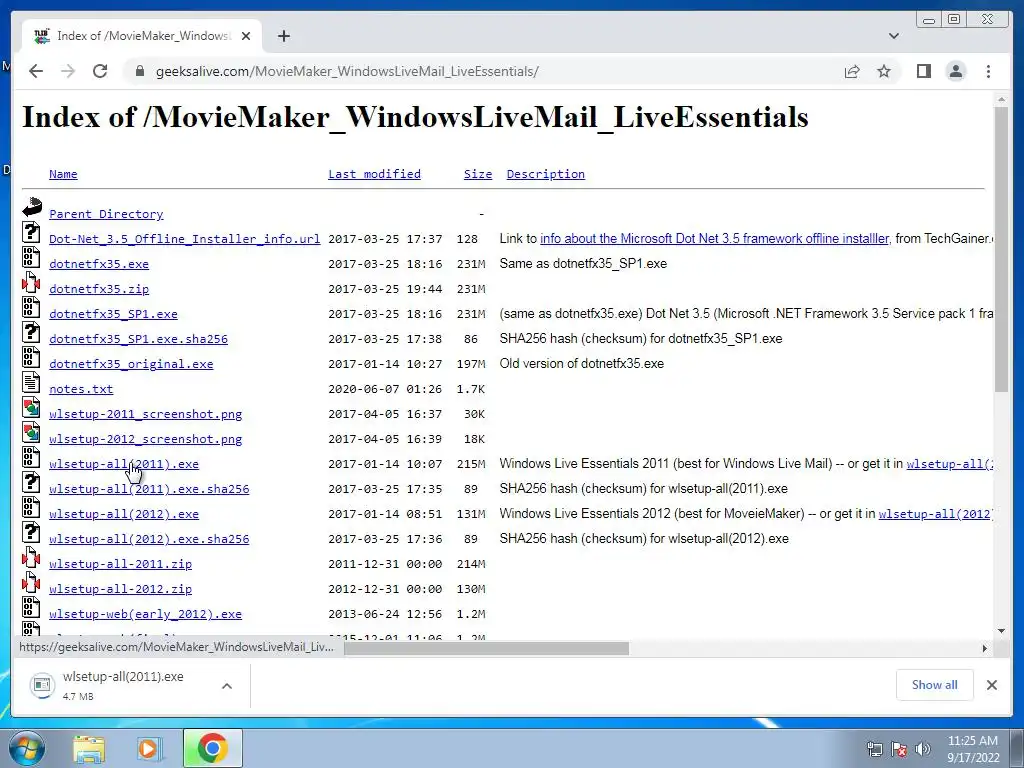
Task: Open wlsetup-all(2012).exe.sha256
Action: pos(149,539)
